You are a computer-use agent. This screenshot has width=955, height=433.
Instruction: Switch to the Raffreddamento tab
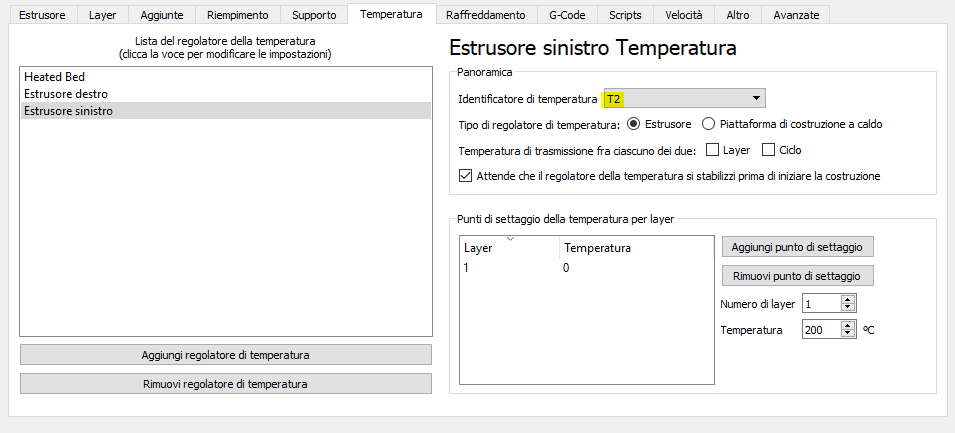pyautogui.click(x=486, y=15)
